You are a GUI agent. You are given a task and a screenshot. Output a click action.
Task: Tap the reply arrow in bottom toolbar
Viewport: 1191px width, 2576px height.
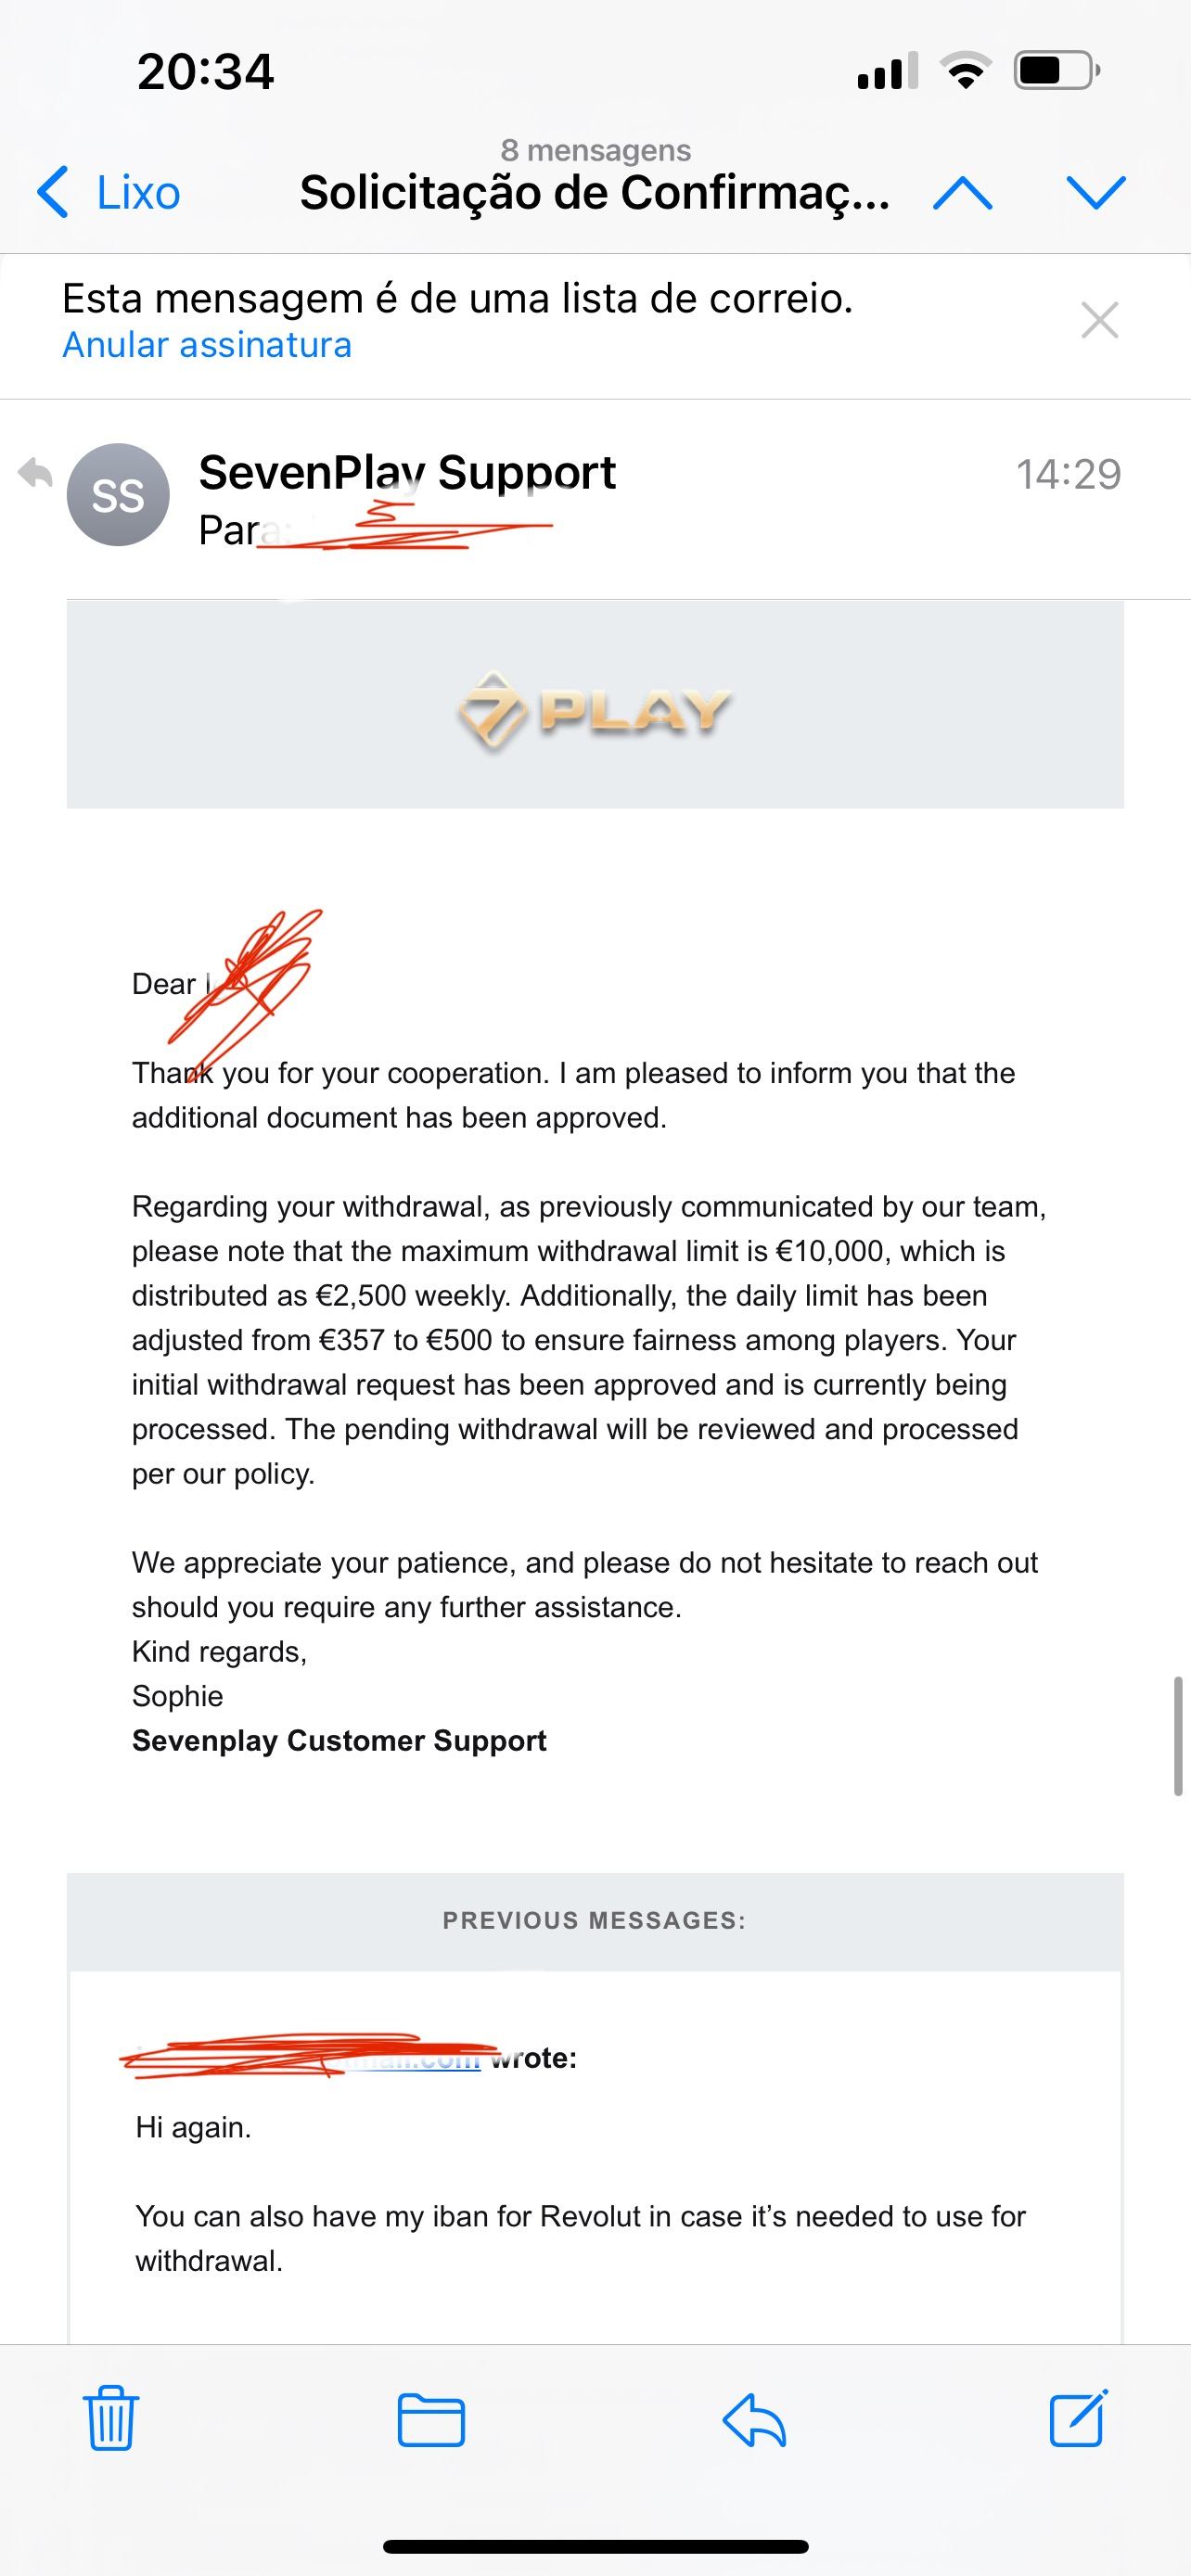(754, 2421)
